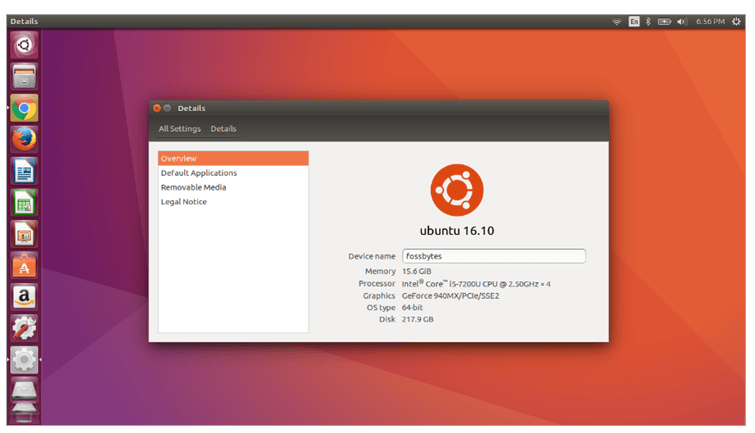The height and width of the screenshot is (433, 755).
Task: Go back to All Settings
Action: [179, 129]
